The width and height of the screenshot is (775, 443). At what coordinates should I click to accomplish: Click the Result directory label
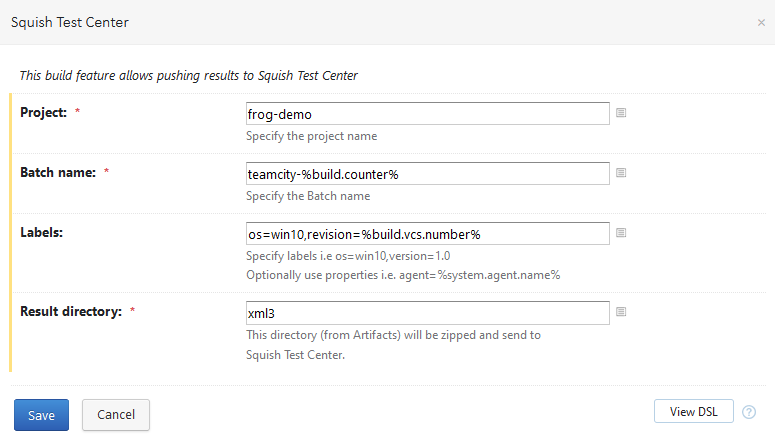coord(71,311)
